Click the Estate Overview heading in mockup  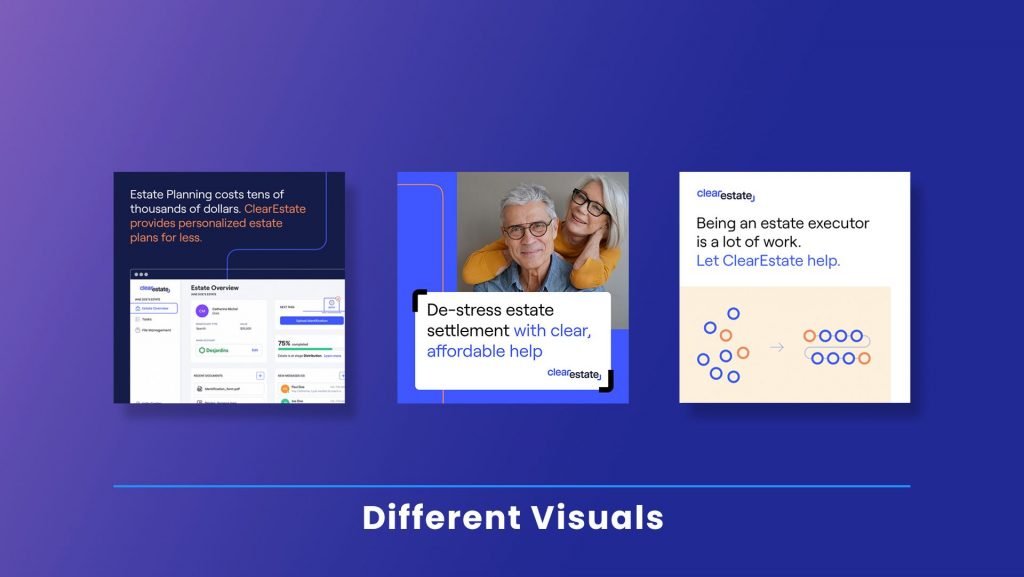click(214, 287)
